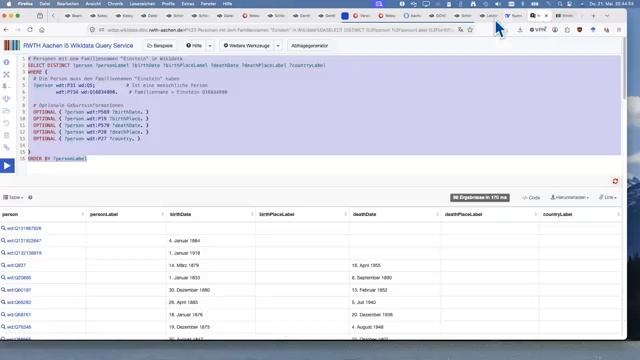Sort by the deathDate column header

(x=395, y=214)
